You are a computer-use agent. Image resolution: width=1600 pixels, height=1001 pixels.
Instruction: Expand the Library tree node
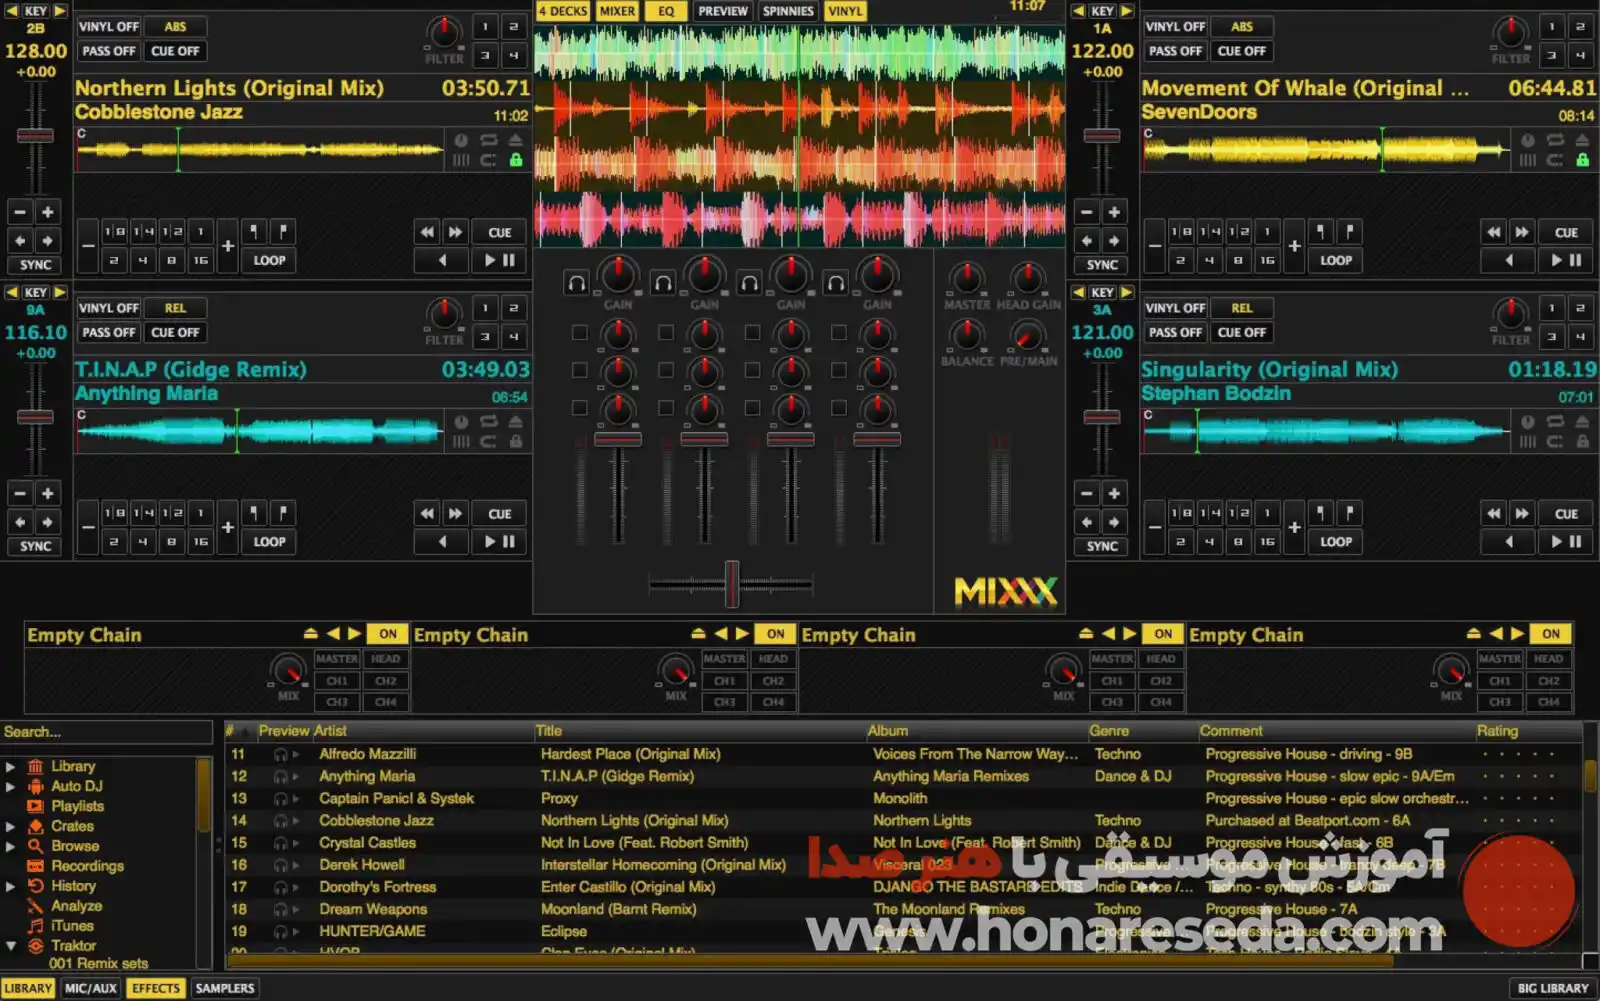coord(10,767)
